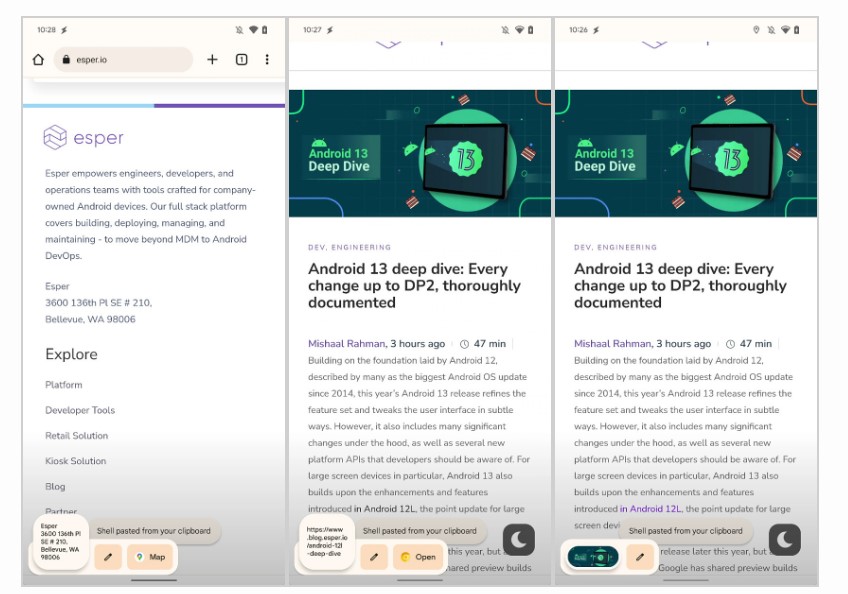Tap the pencil icon beside the image clipboard preview
Viewport: 848px width, 594px height.
point(640,557)
